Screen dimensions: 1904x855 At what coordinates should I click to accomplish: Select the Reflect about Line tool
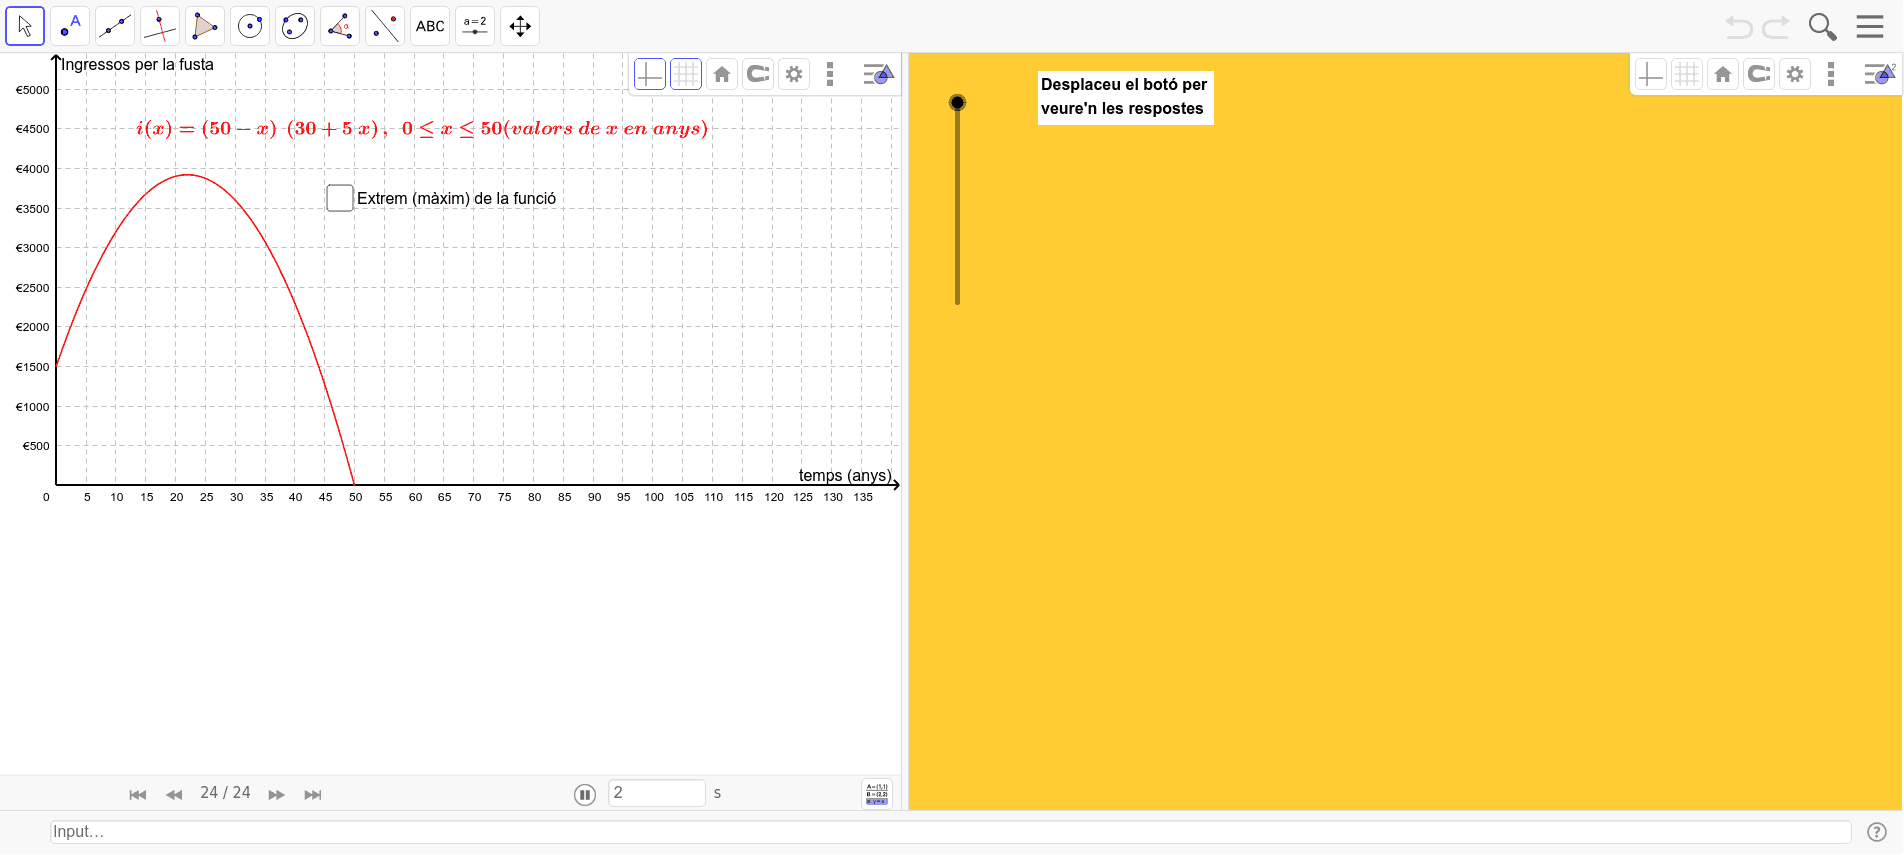point(385,26)
